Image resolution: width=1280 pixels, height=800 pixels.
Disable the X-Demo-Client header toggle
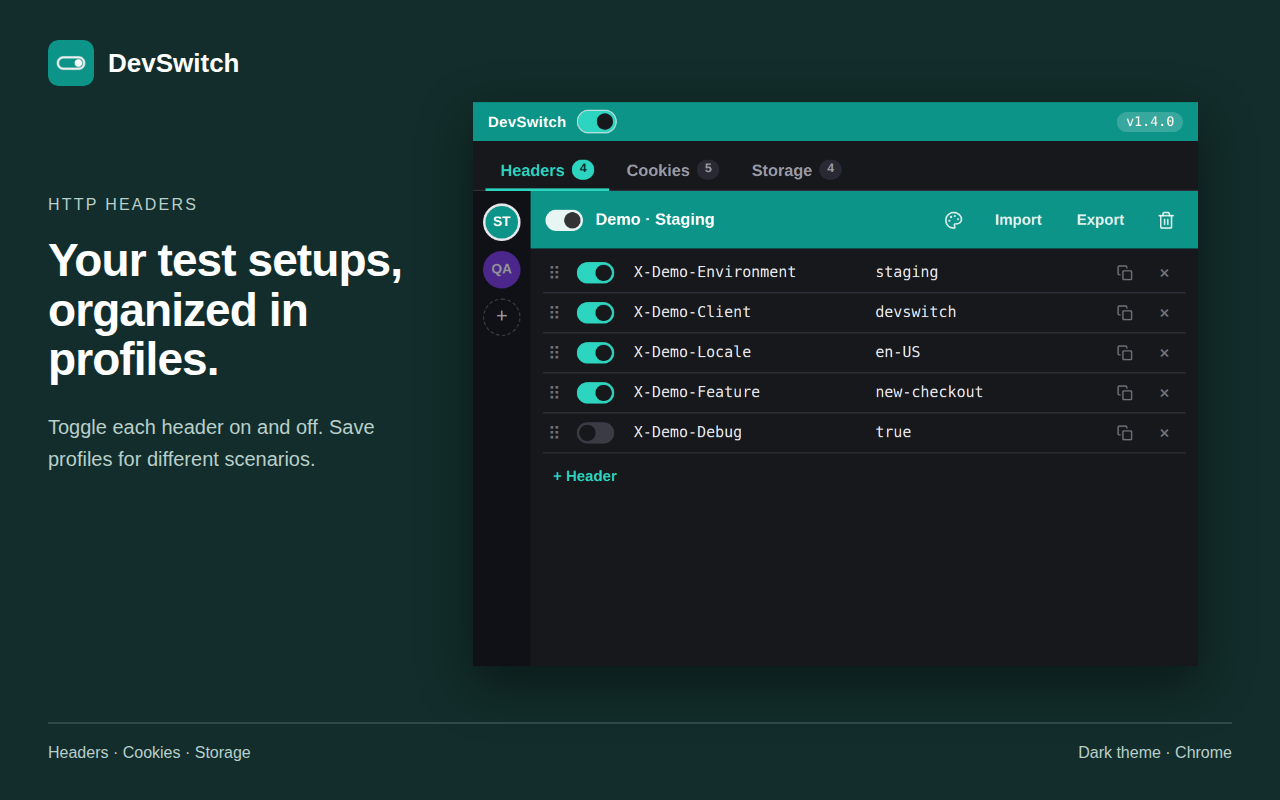click(596, 313)
